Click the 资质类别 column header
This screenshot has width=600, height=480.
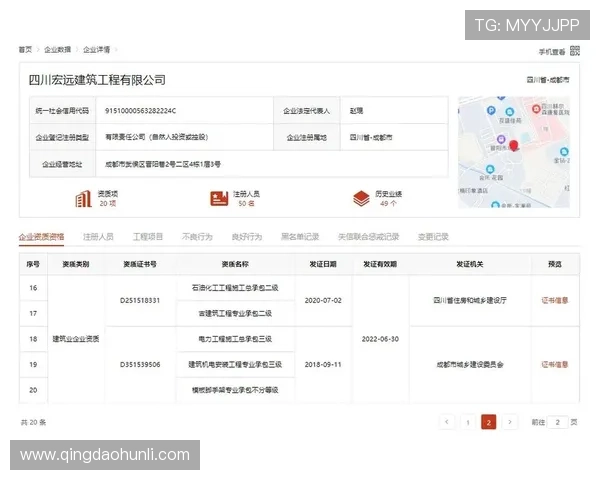[x=76, y=264]
